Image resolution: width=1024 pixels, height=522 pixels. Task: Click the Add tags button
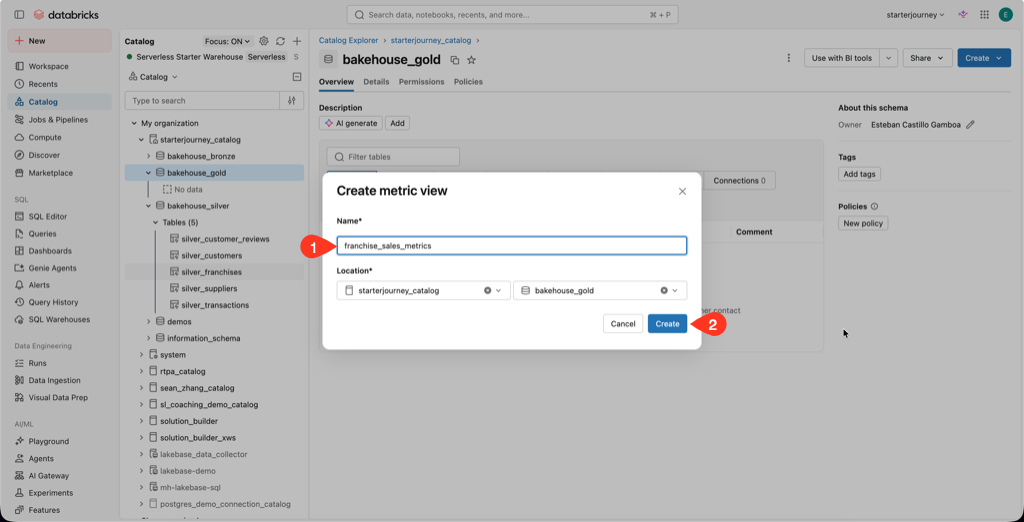tap(859, 174)
